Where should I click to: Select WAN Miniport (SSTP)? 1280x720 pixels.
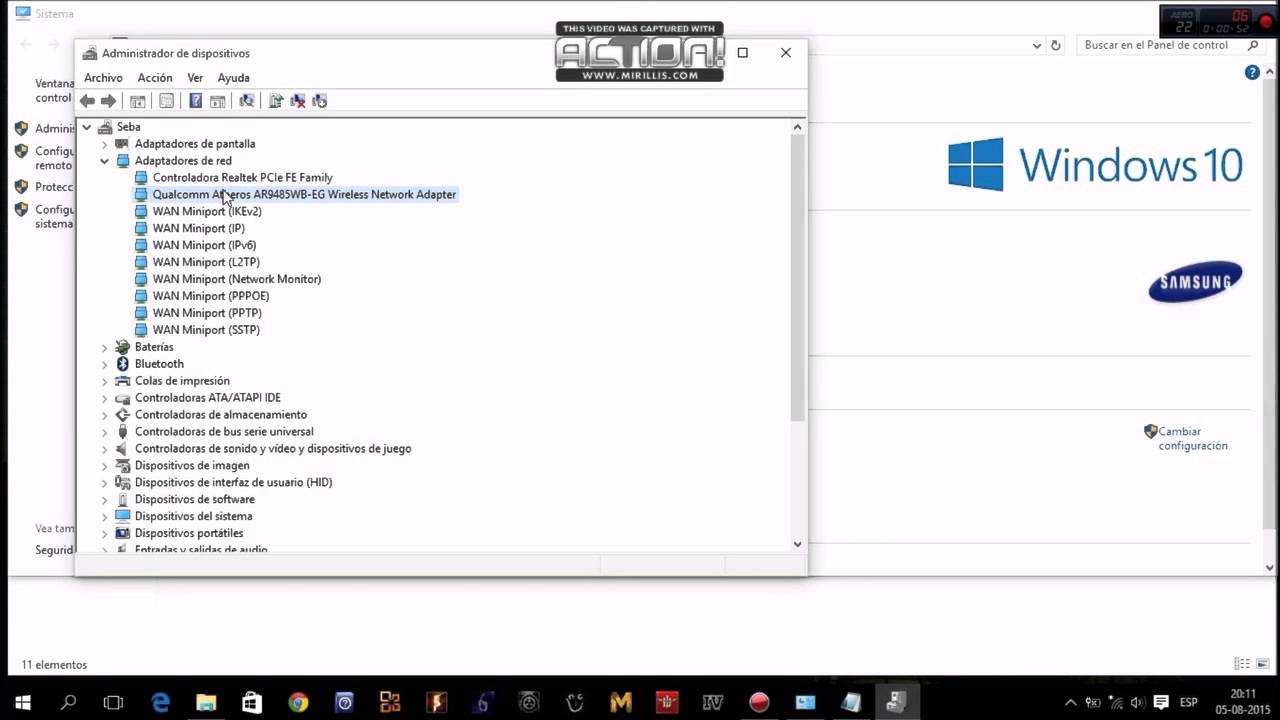tap(206, 331)
